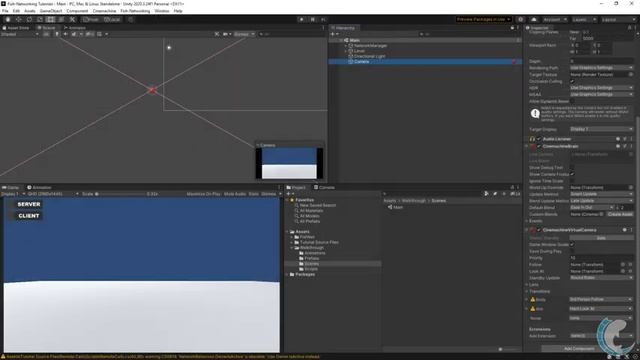Toggle the Ignore Time Scale checkbox

[x=572, y=181]
